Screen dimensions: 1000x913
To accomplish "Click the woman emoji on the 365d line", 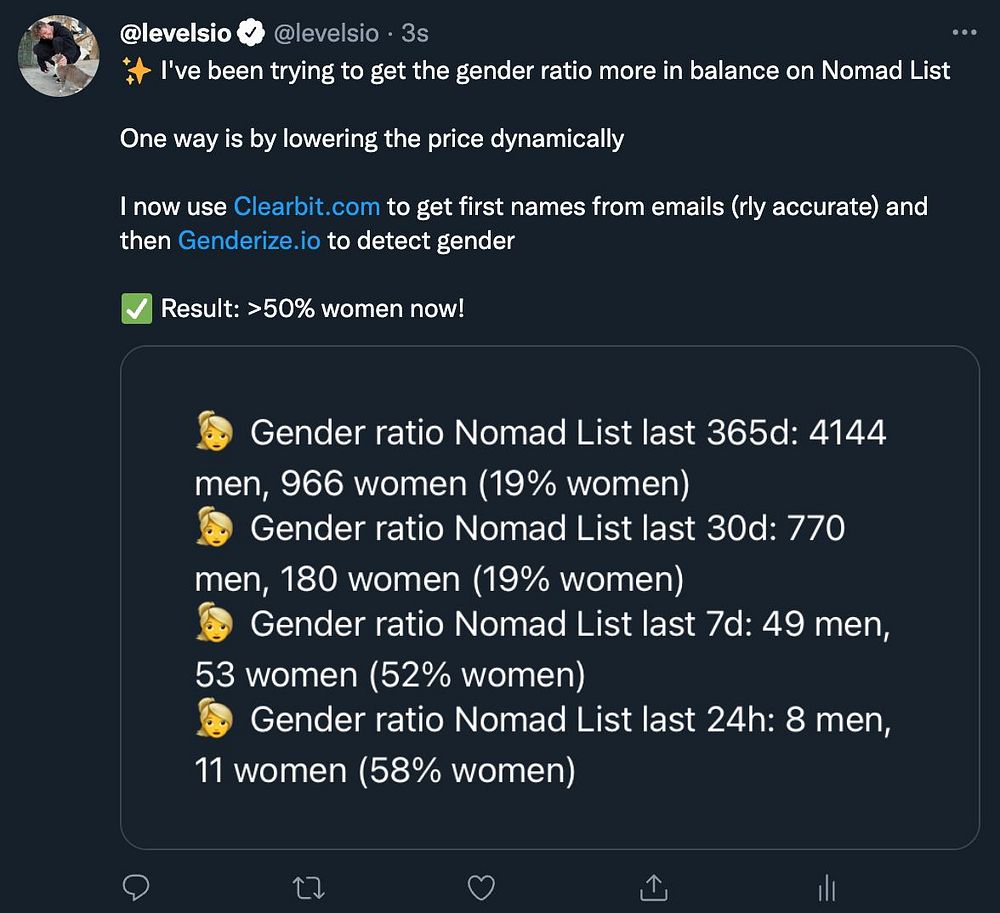I will [x=214, y=433].
